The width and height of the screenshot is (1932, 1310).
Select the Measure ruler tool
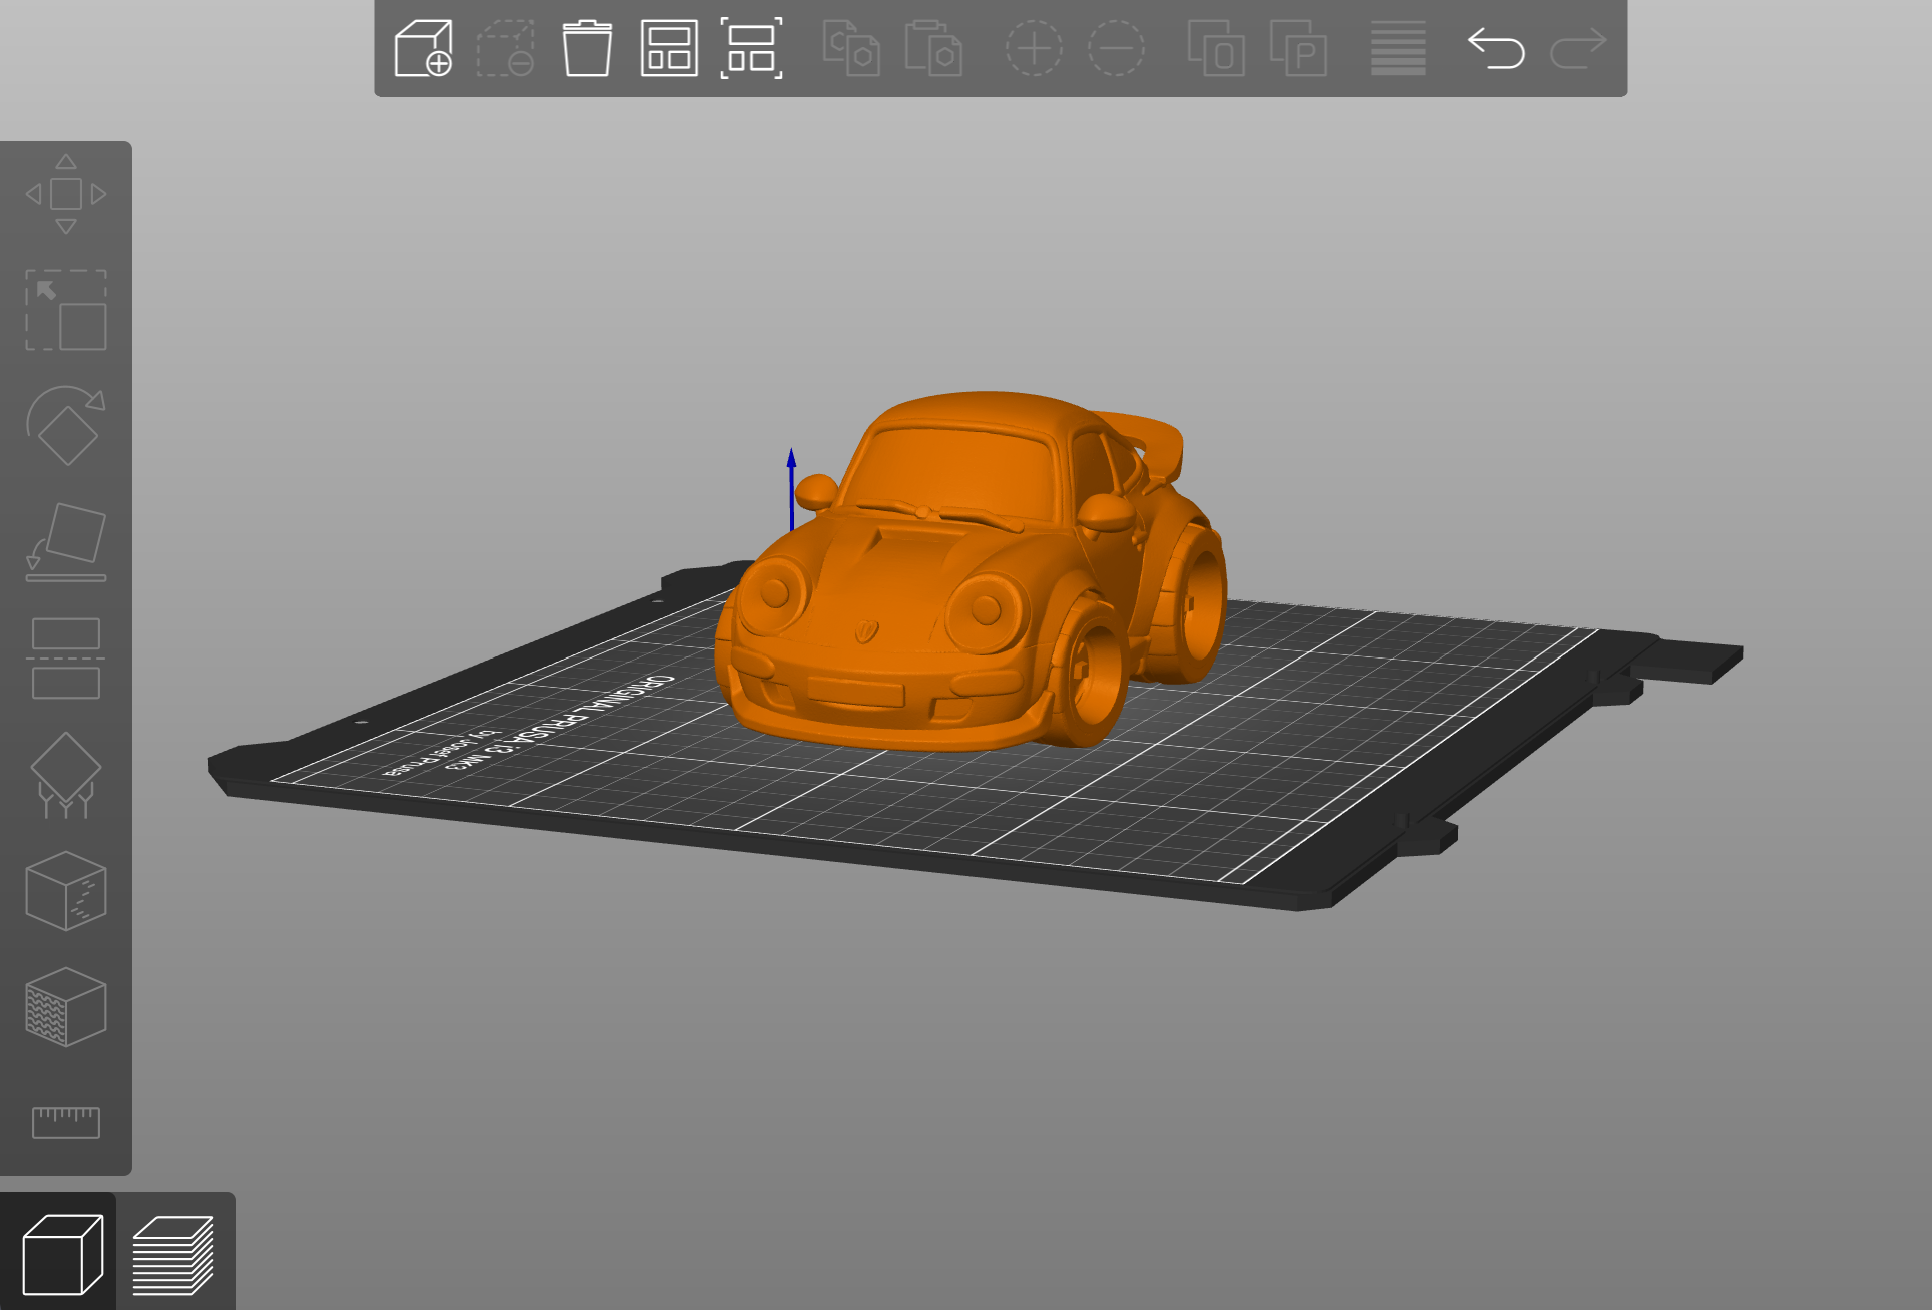coord(66,1122)
